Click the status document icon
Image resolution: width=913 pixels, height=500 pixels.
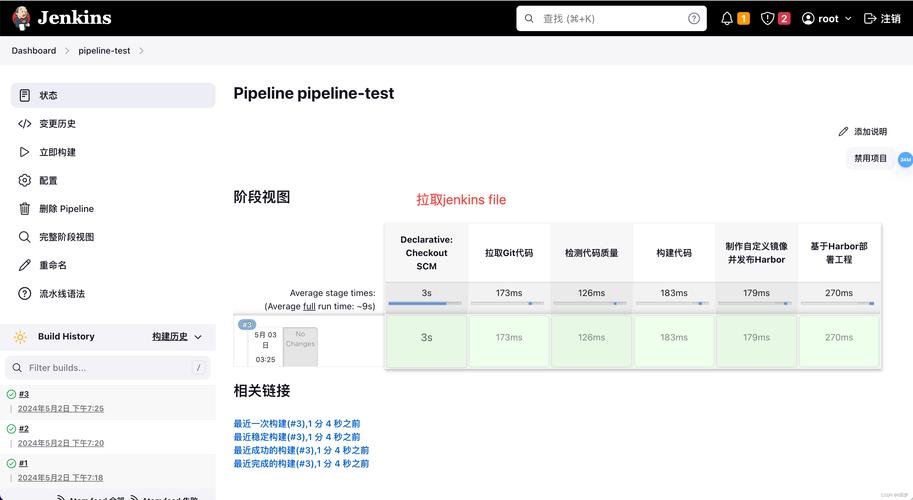[x=24, y=95]
